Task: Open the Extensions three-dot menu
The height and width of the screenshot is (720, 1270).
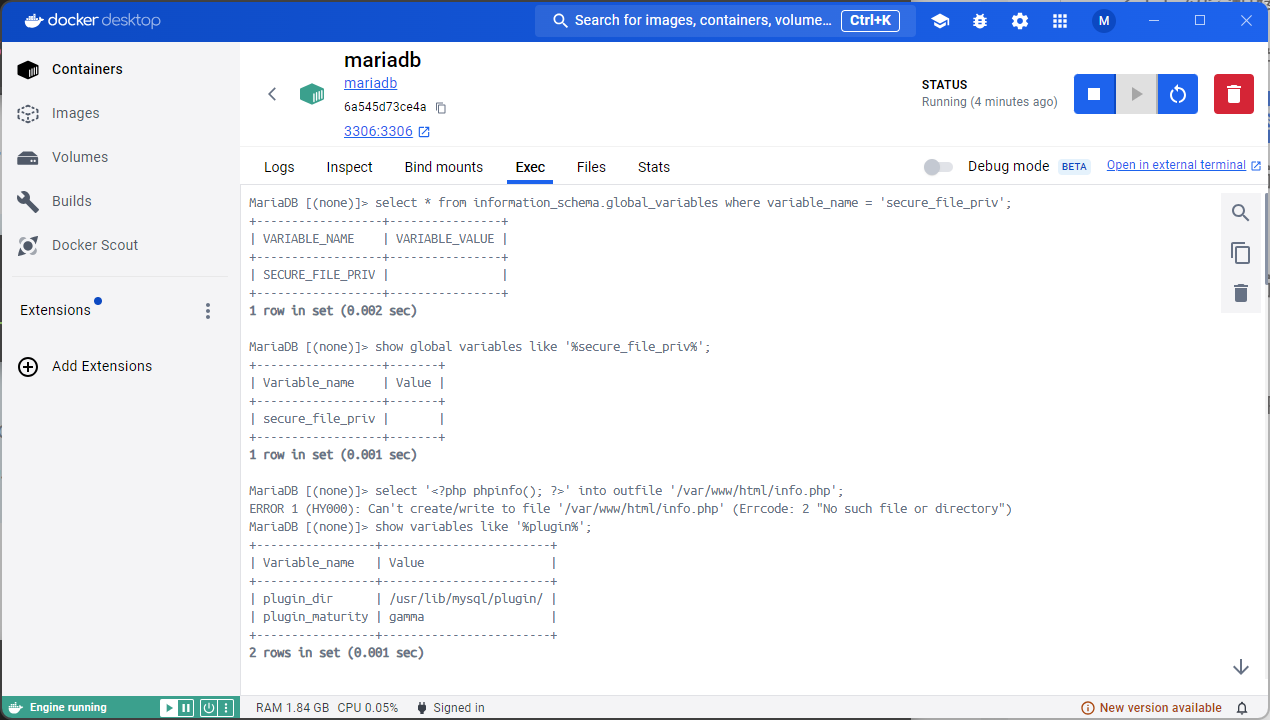Action: tap(208, 311)
